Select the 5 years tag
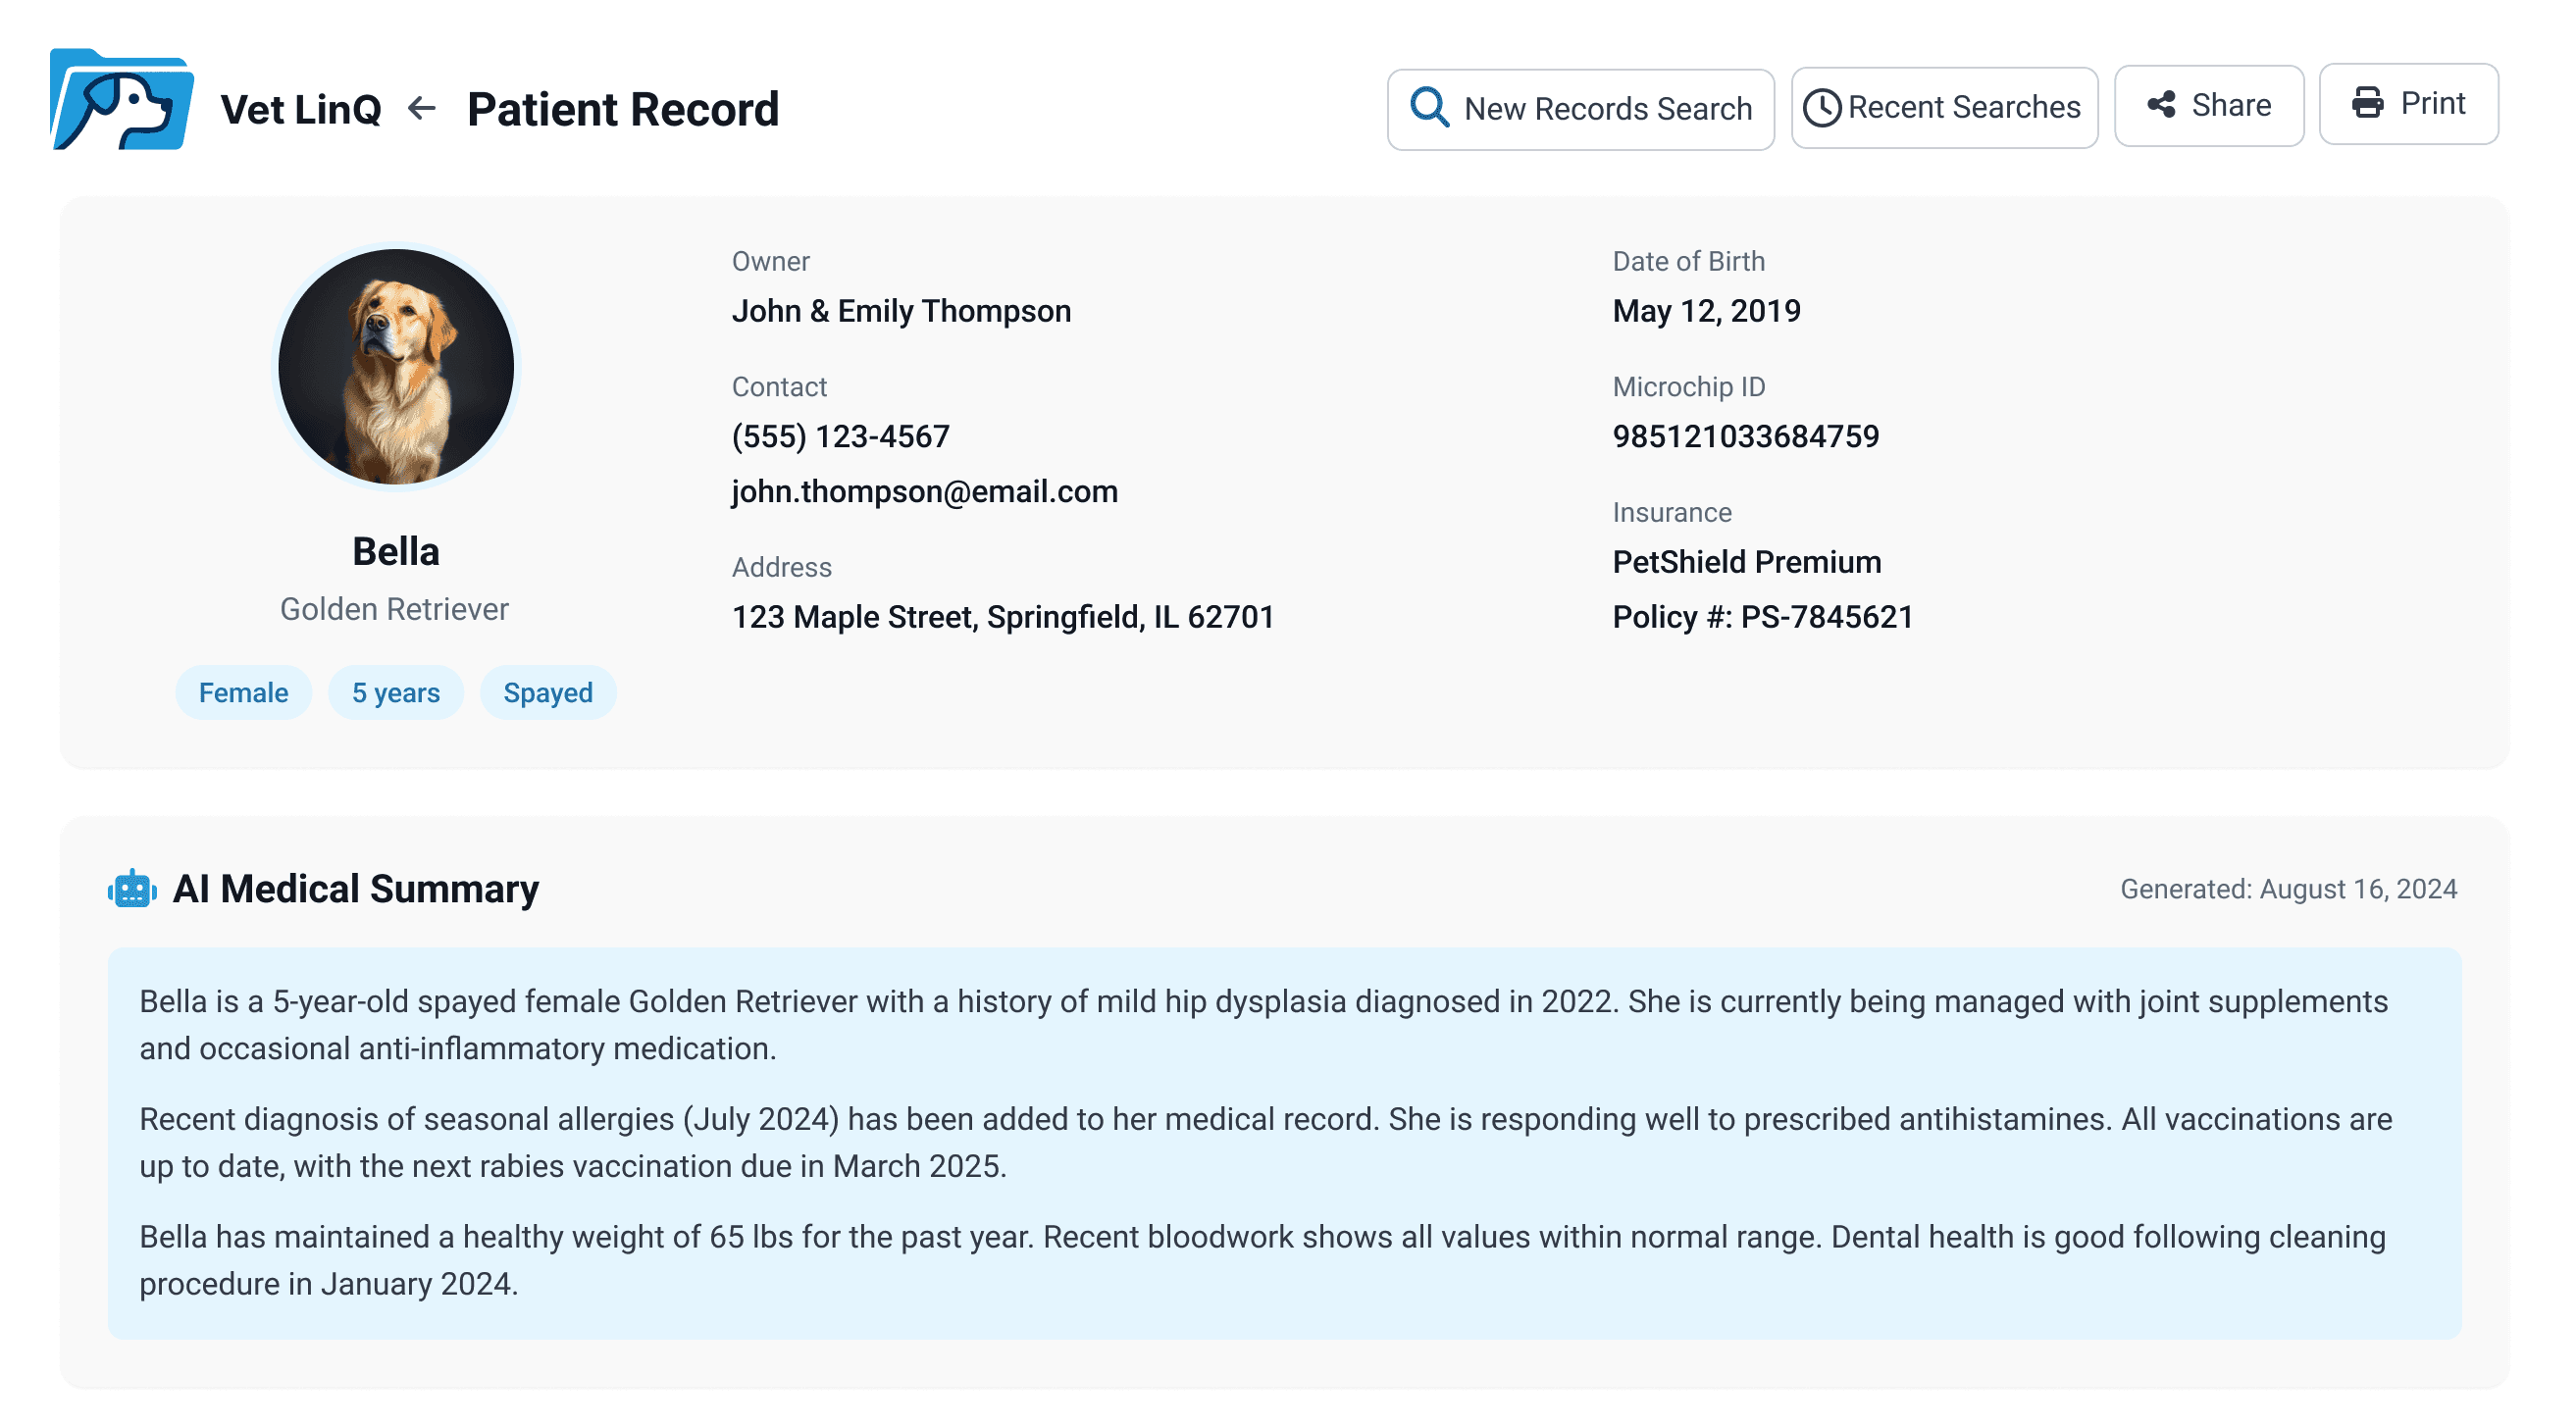2576x1428 pixels. click(x=395, y=691)
